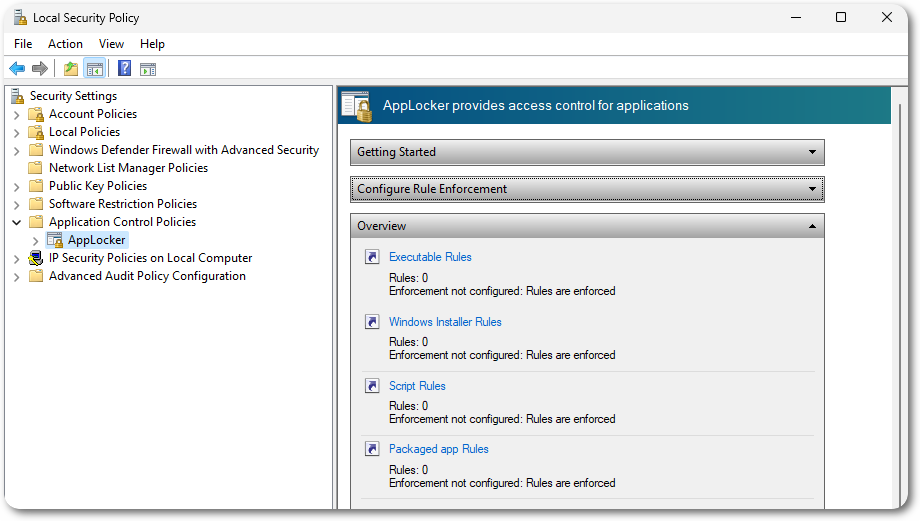
Task: Open Help via blue question mark icon
Action: tap(124, 69)
